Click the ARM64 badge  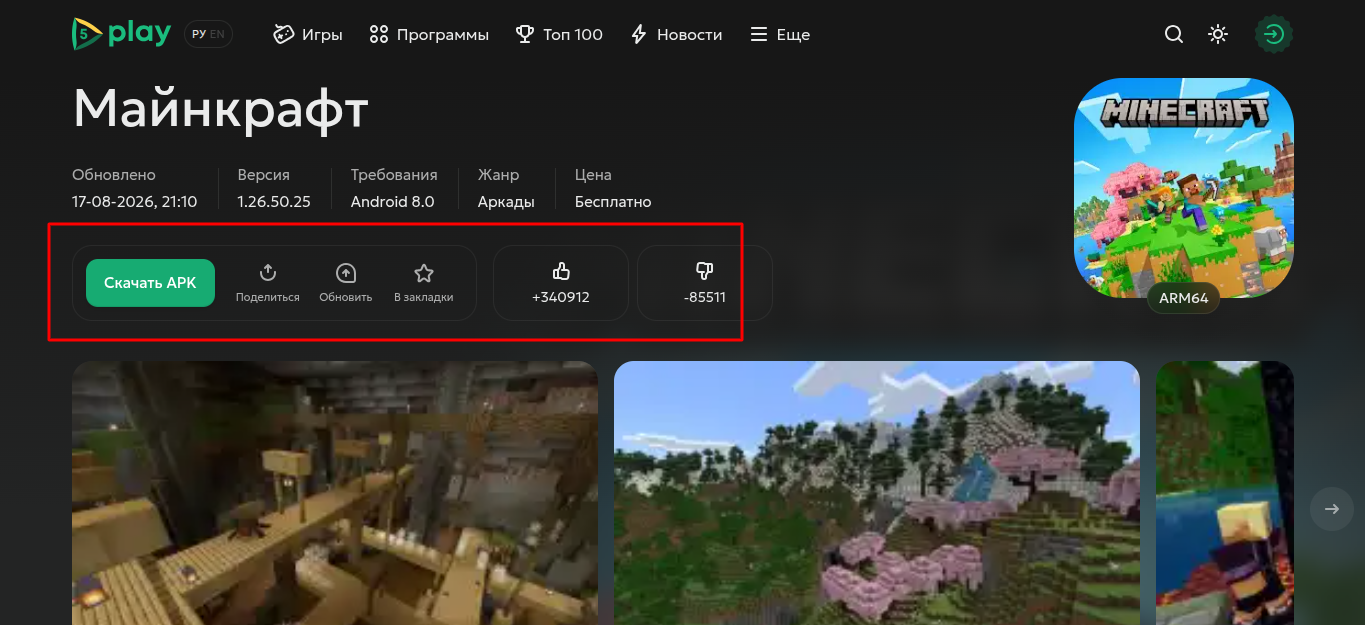[x=1184, y=298]
